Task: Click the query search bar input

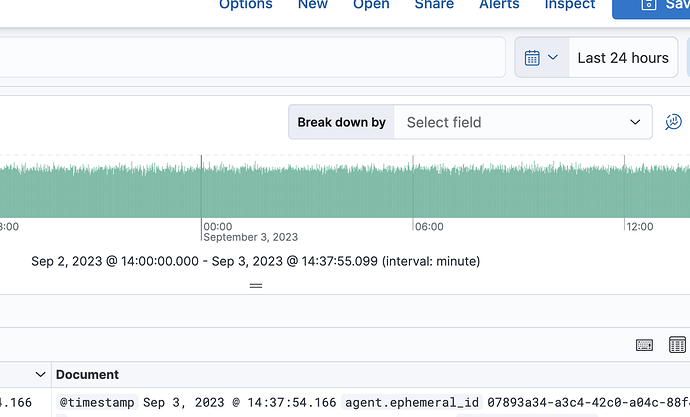Action: [x=252, y=57]
